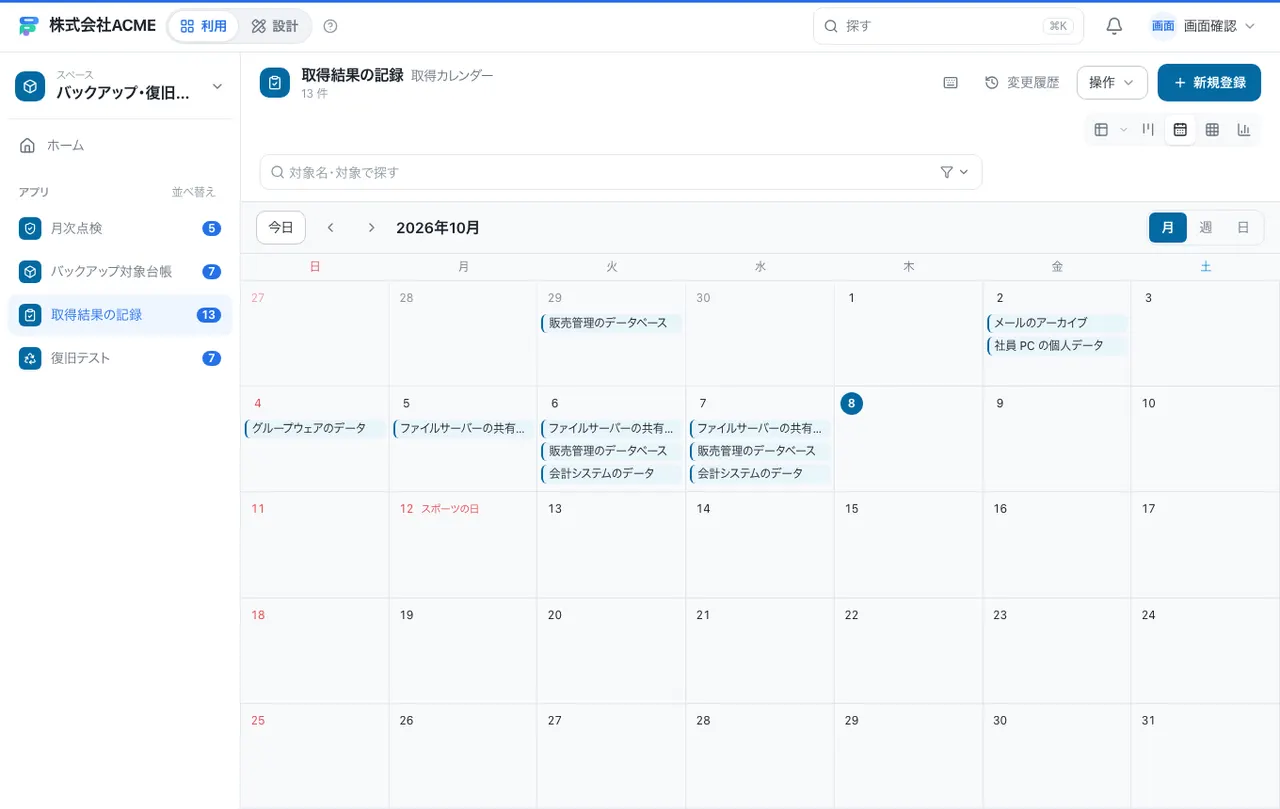The height and width of the screenshot is (809, 1280).
Task: Expand the 画面確認 user menu
Action: (x=1203, y=26)
